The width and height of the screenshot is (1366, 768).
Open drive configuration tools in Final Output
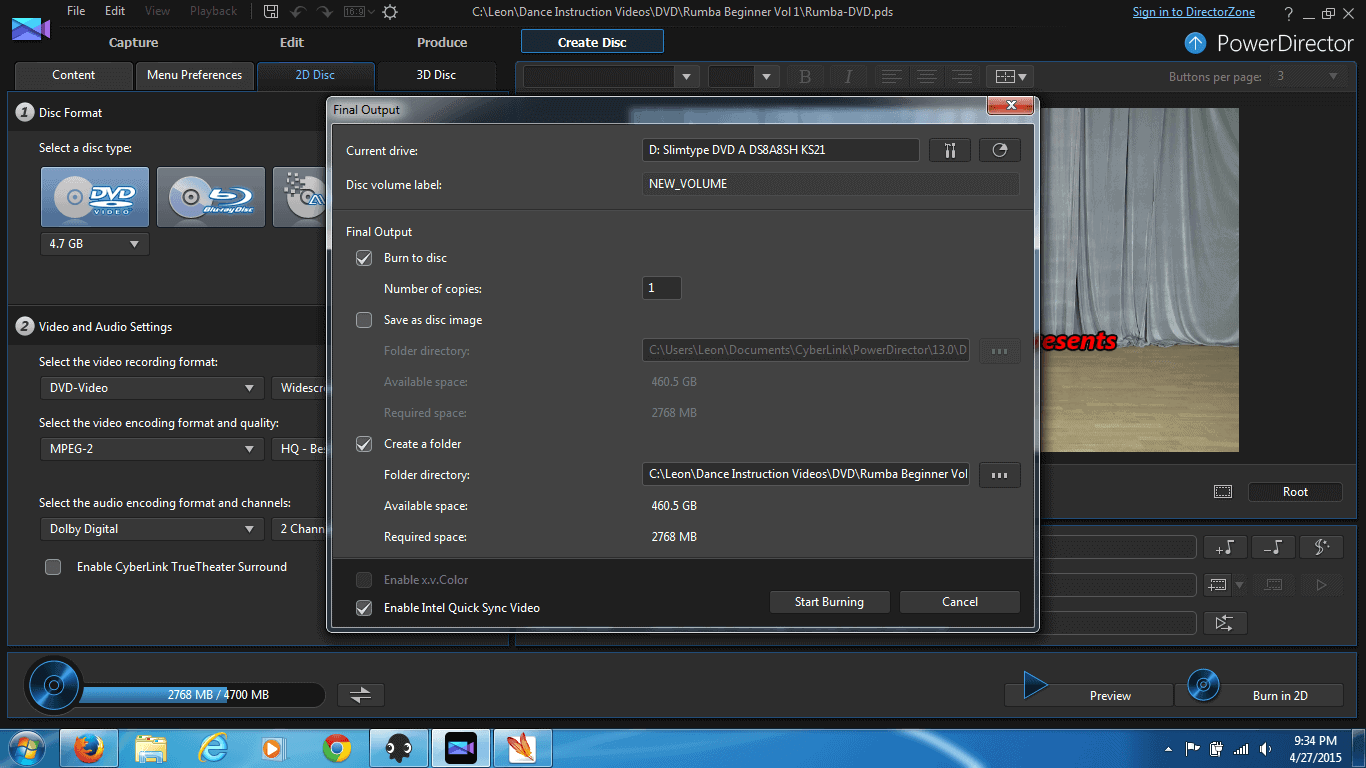point(950,150)
